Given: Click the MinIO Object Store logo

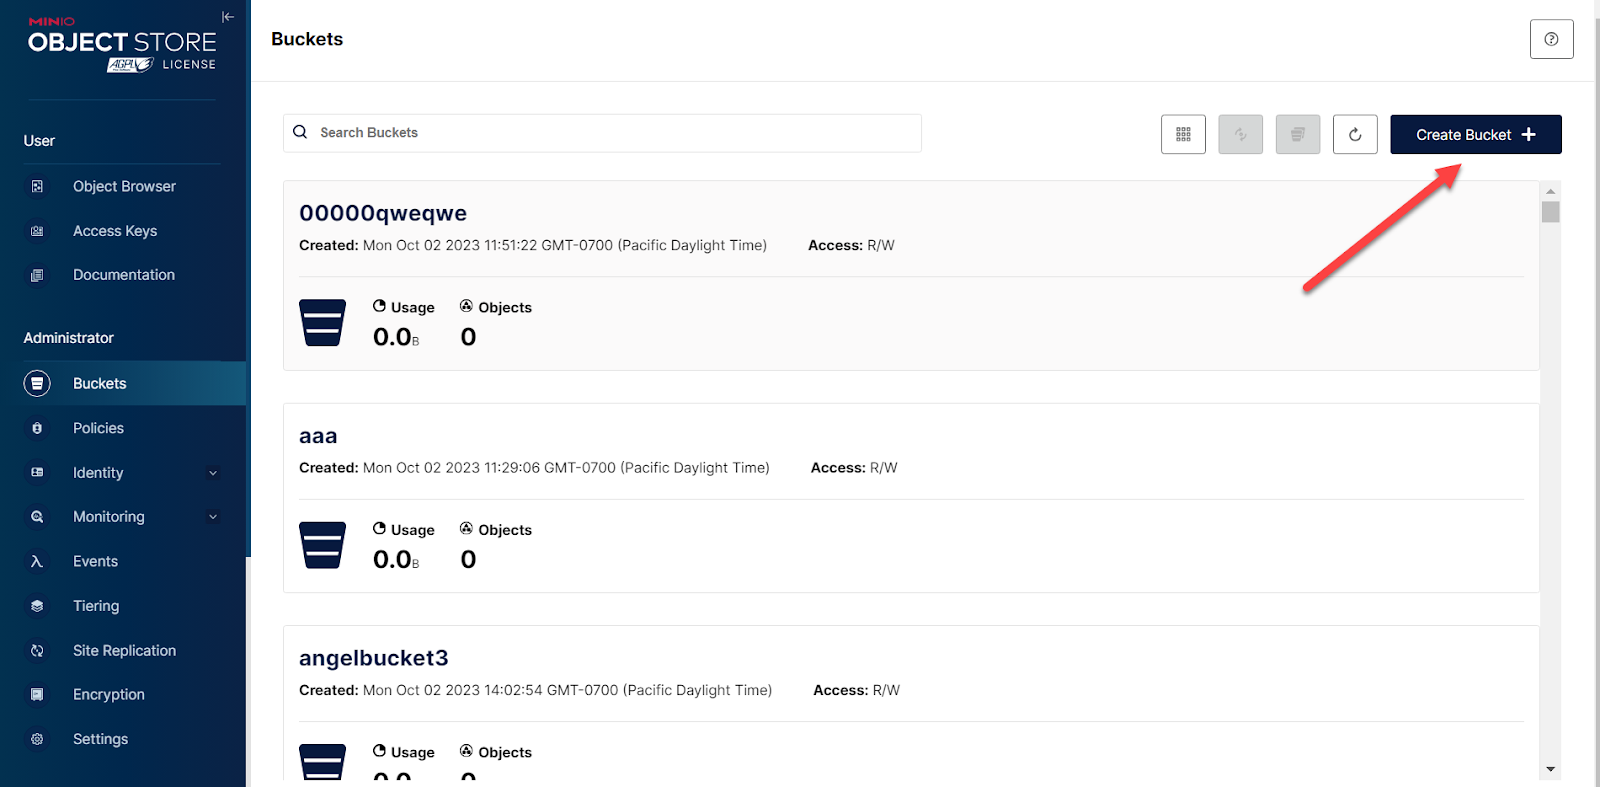Looking at the screenshot, I should click(x=122, y=41).
